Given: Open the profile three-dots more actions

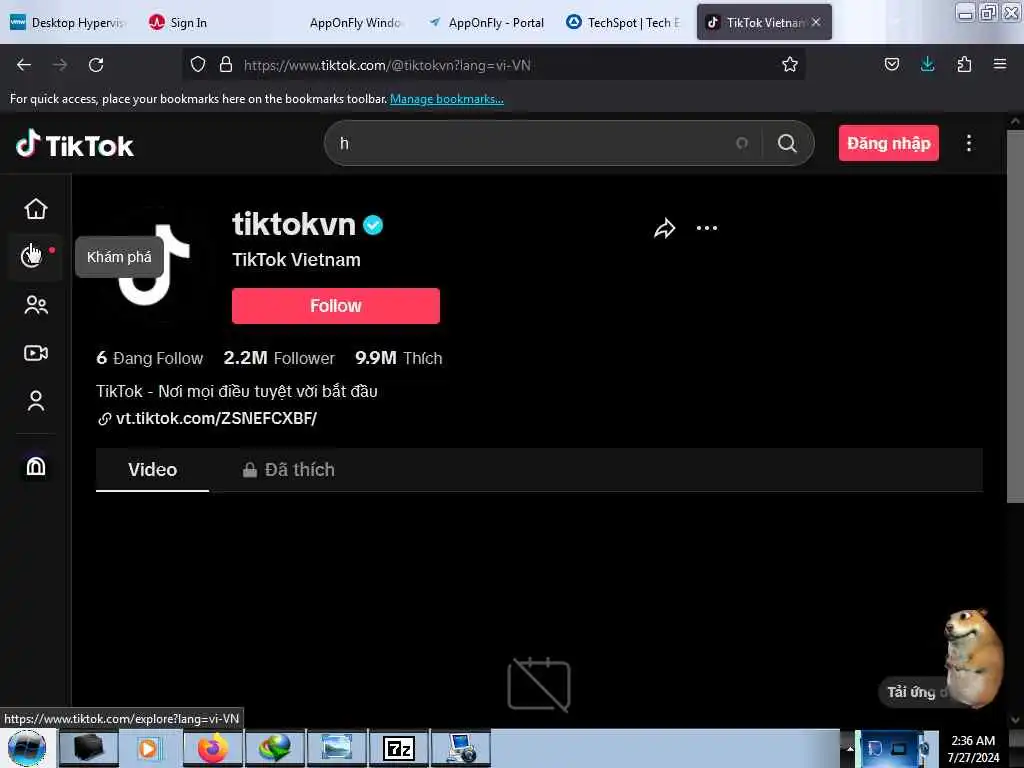Looking at the screenshot, I should pos(707,228).
